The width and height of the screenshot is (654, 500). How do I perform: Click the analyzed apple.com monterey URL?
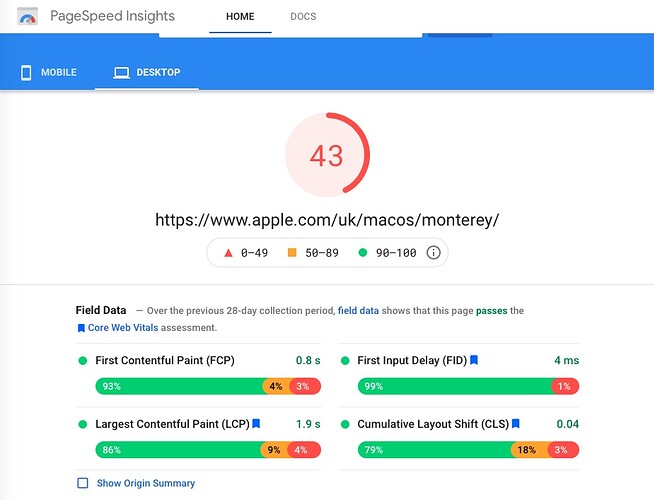(x=327, y=219)
